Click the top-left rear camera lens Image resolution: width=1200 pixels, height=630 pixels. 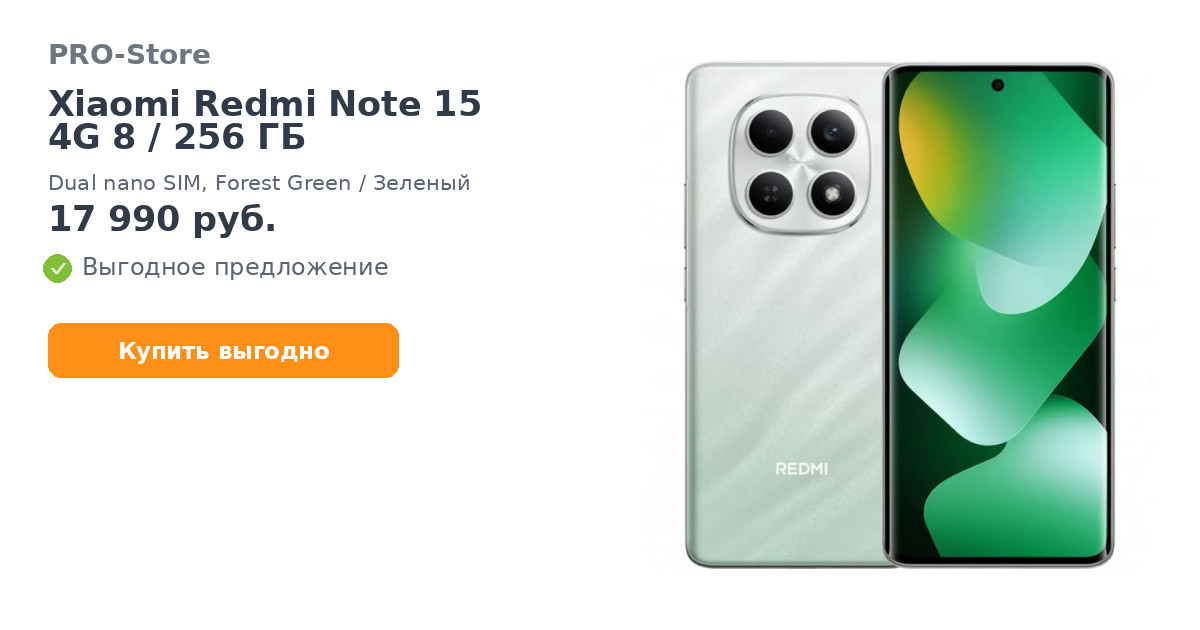770,131
